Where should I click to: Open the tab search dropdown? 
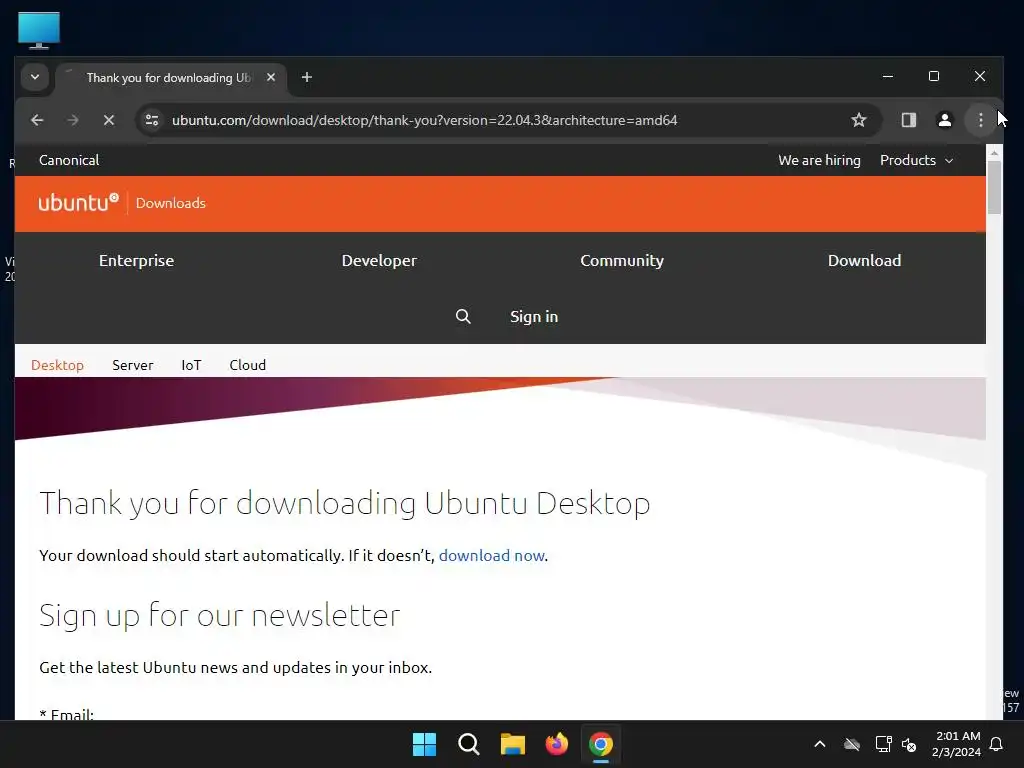pyautogui.click(x=35, y=77)
